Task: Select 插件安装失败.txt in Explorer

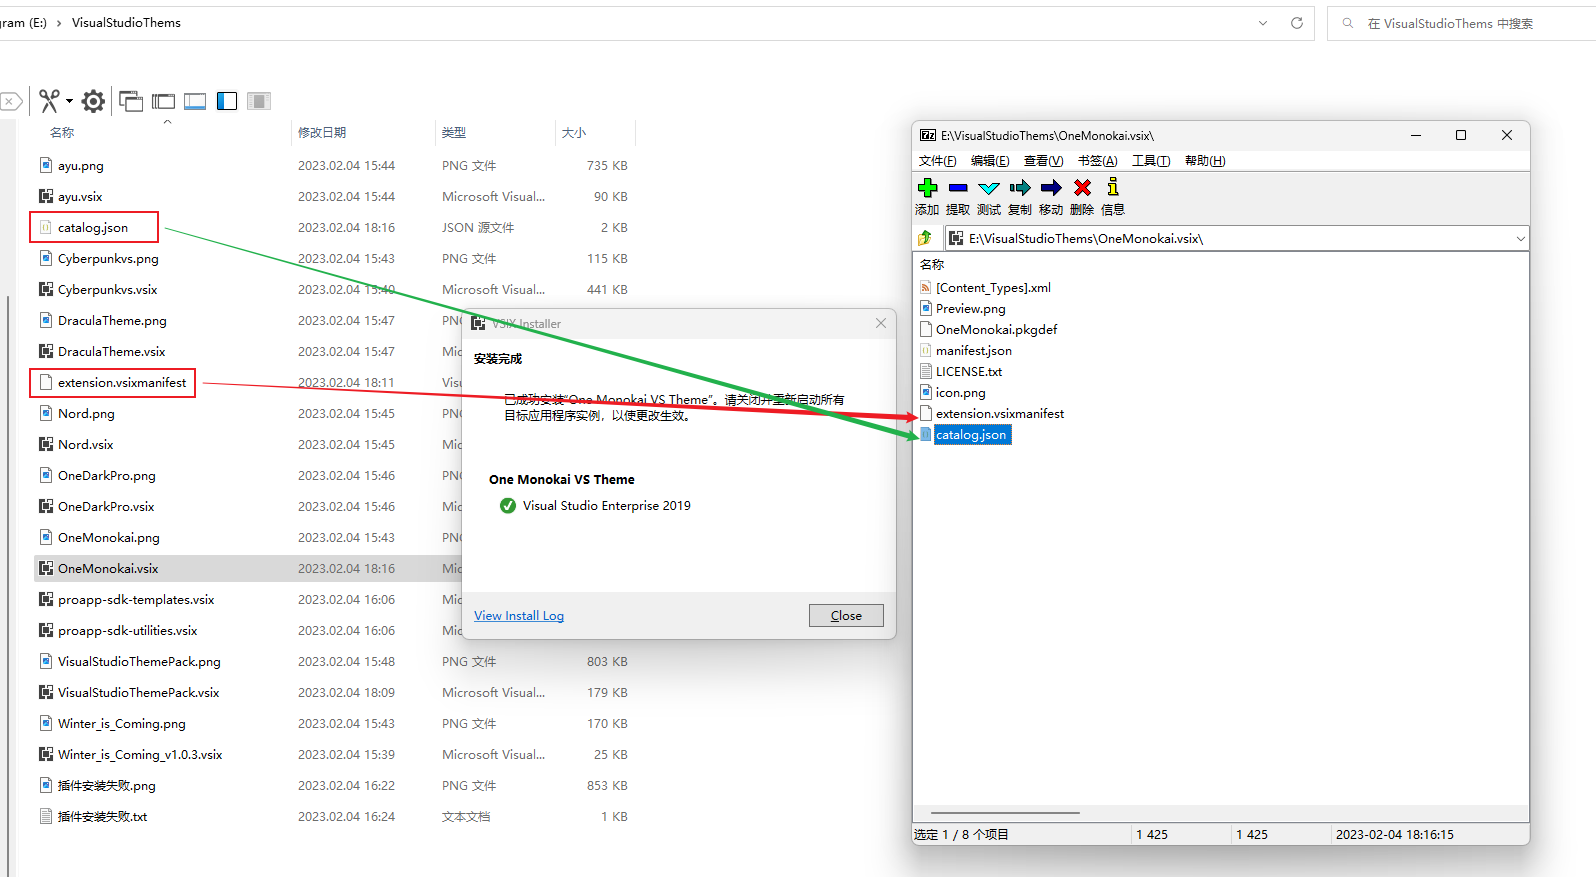Action: (102, 817)
